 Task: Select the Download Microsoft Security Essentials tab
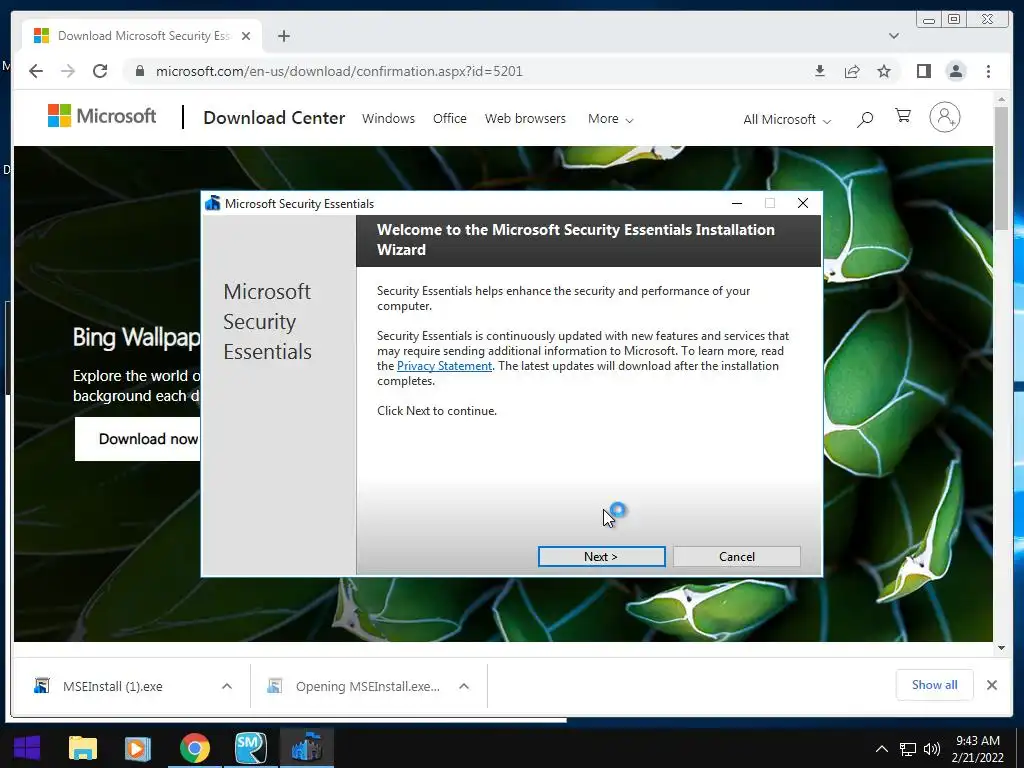(x=142, y=36)
